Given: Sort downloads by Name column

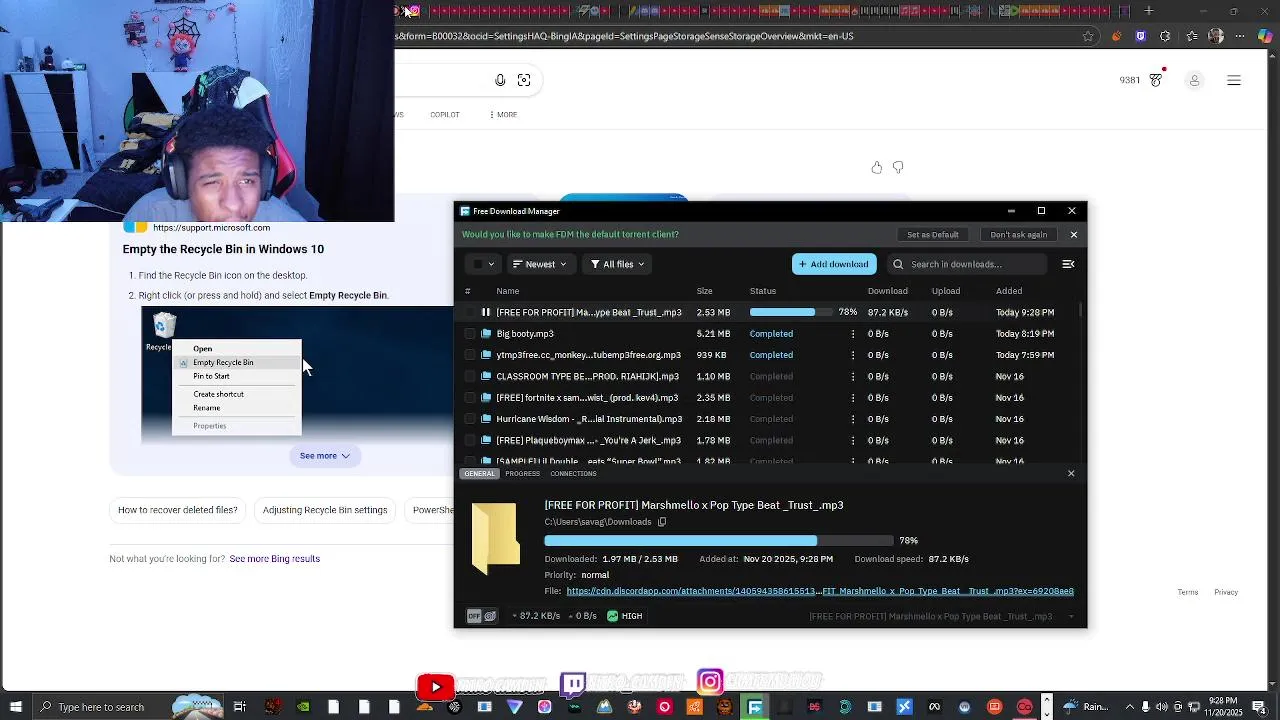Looking at the screenshot, I should [x=508, y=291].
